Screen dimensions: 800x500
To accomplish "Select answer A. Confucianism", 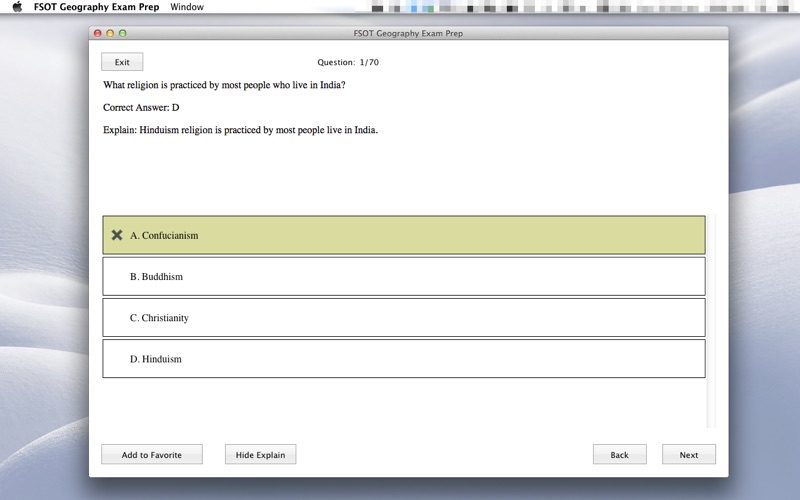I will click(x=404, y=235).
